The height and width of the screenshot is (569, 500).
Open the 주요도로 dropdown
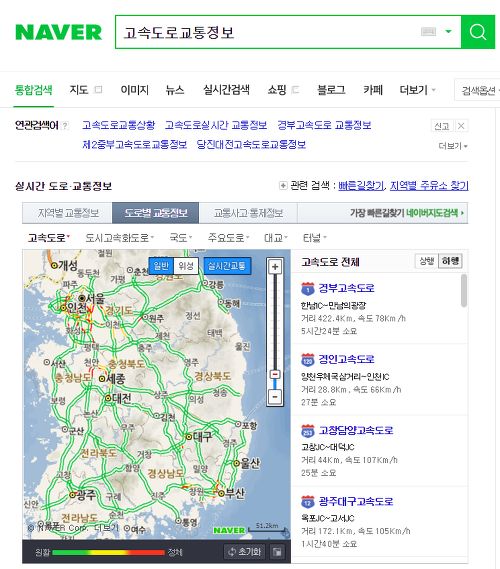[228, 238]
